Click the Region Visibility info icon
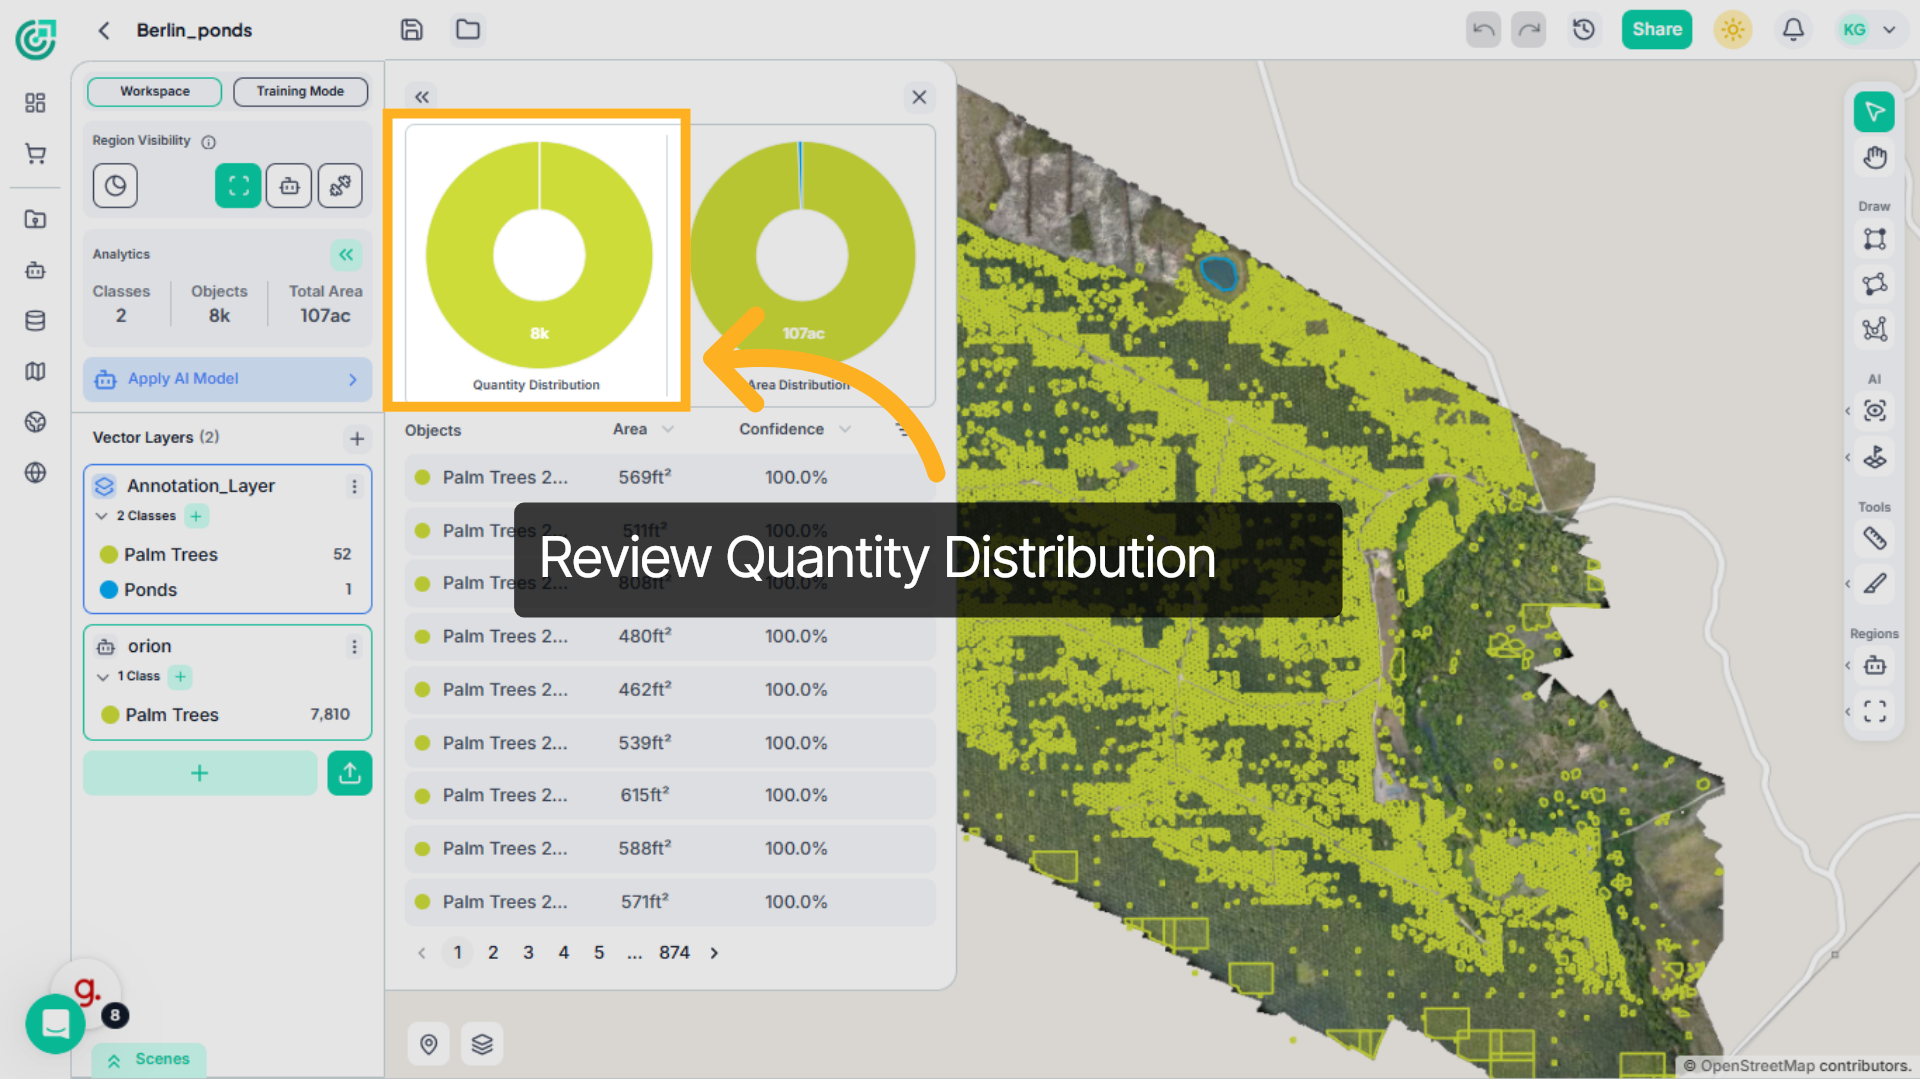 coord(208,142)
